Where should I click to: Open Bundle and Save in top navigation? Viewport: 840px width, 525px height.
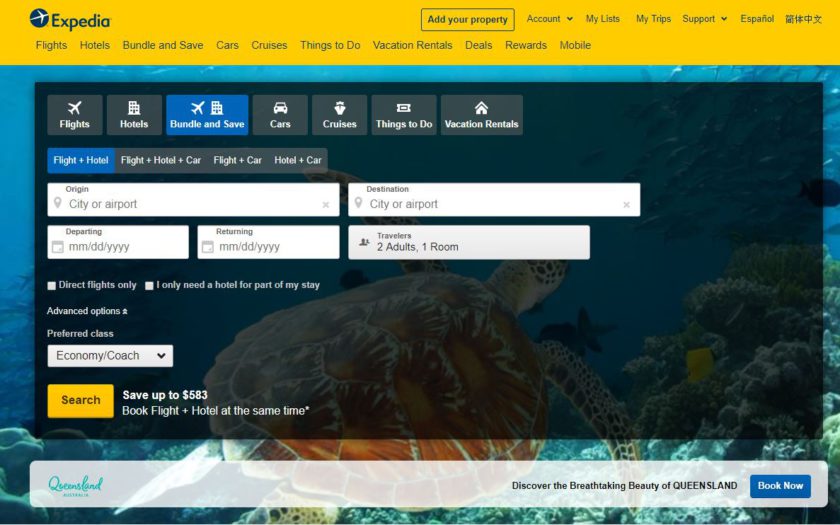163,45
